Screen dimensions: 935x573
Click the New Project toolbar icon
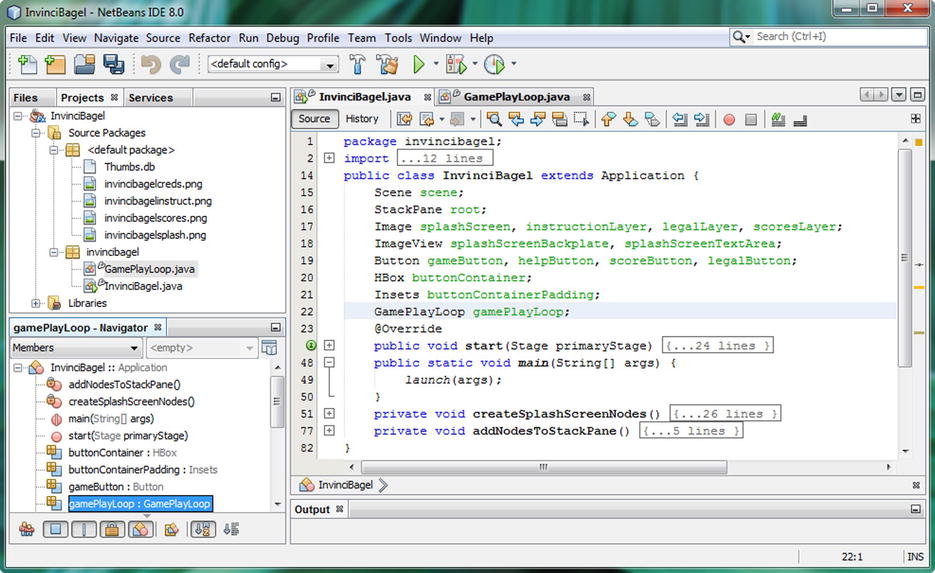click(x=55, y=64)
